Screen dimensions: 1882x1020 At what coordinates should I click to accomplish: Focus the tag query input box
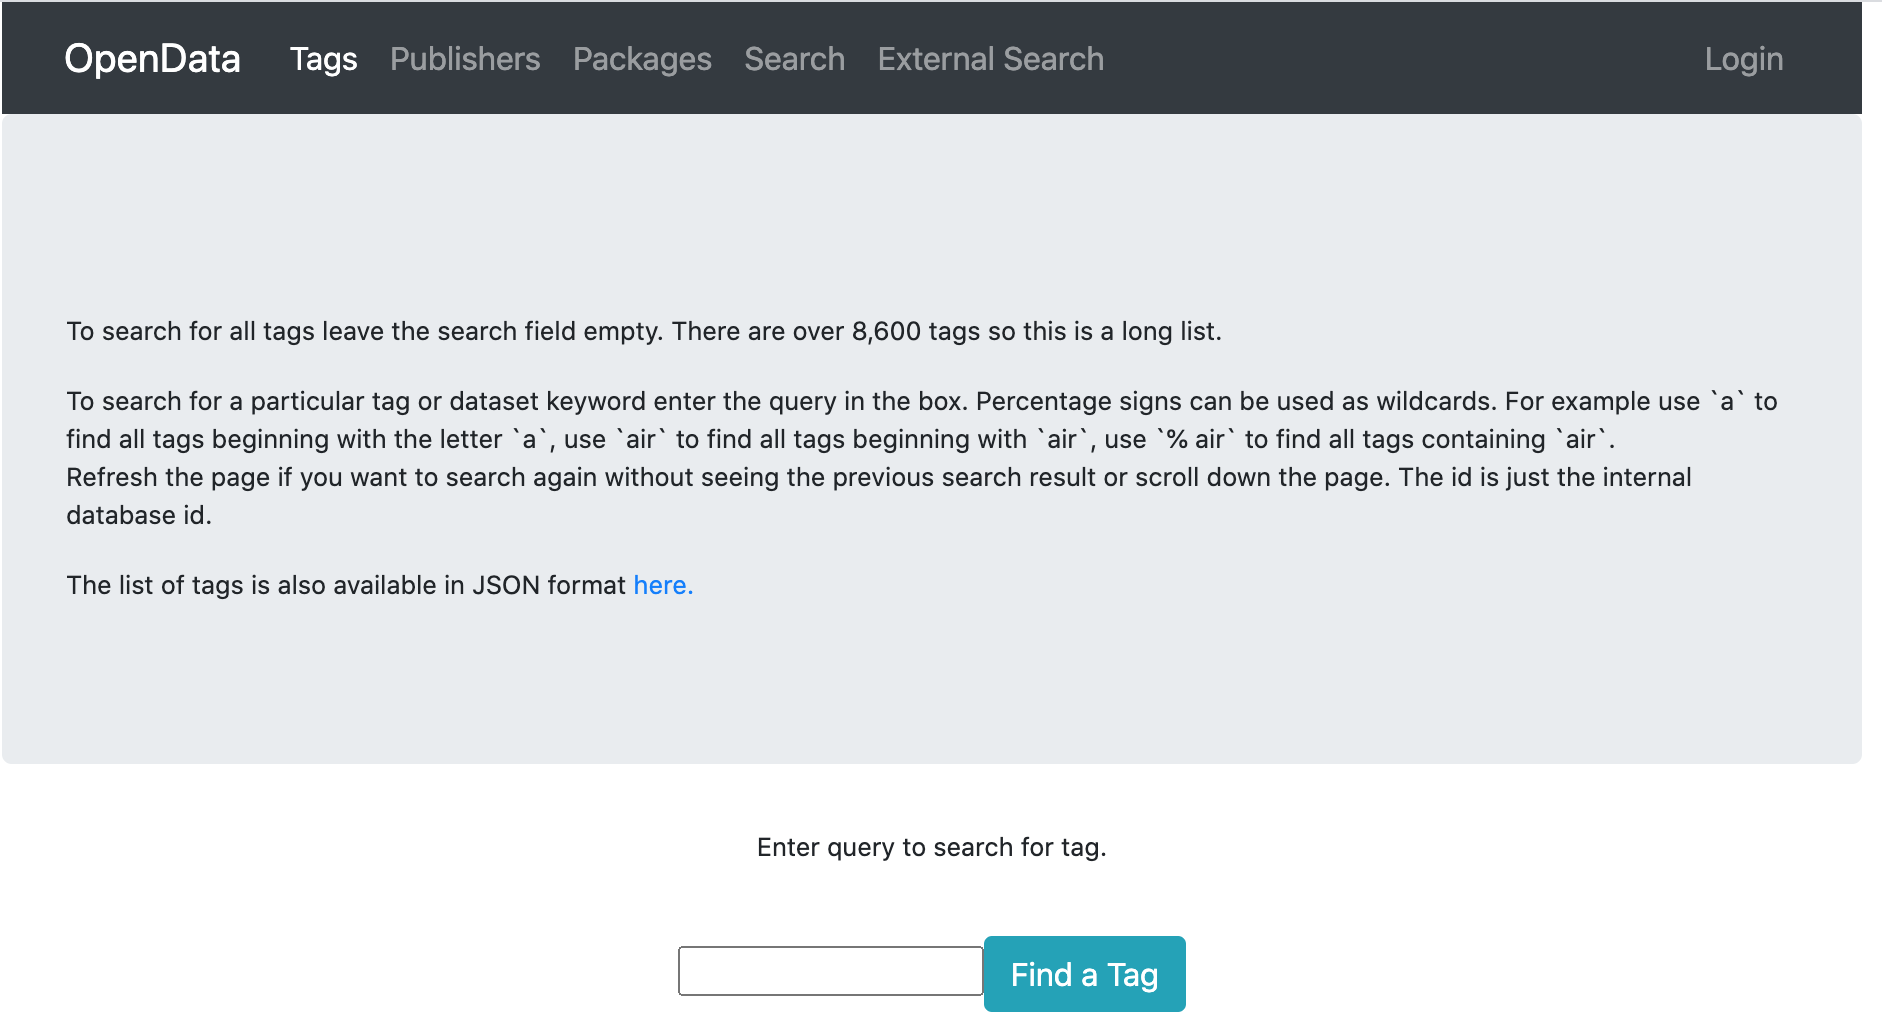(830, 971)
